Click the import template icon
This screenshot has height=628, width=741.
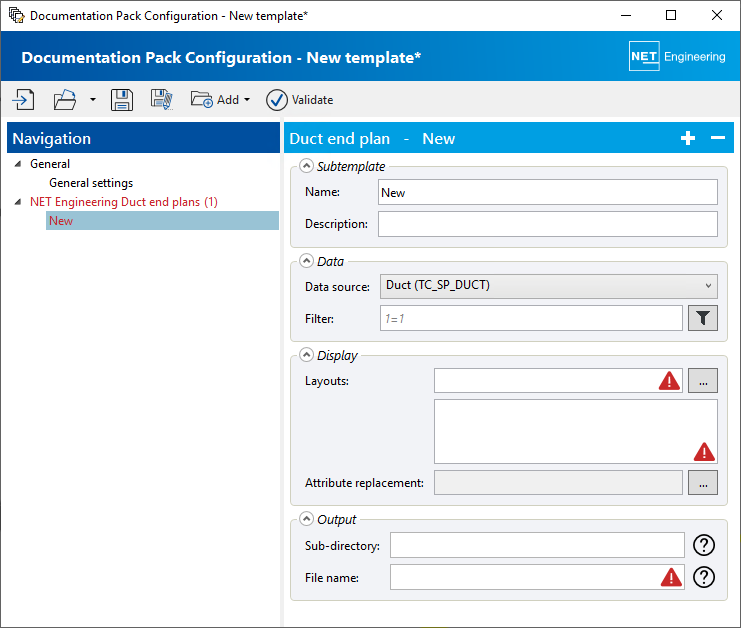click(x=24, y=100)
